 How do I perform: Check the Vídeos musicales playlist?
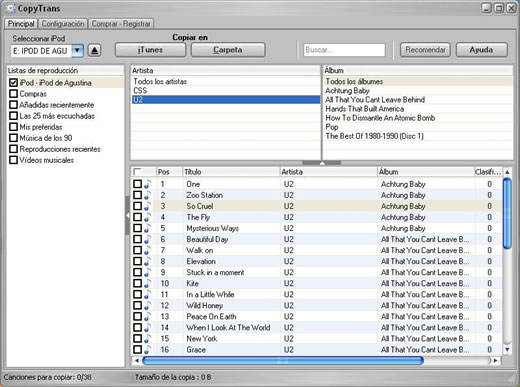point(13,160)
